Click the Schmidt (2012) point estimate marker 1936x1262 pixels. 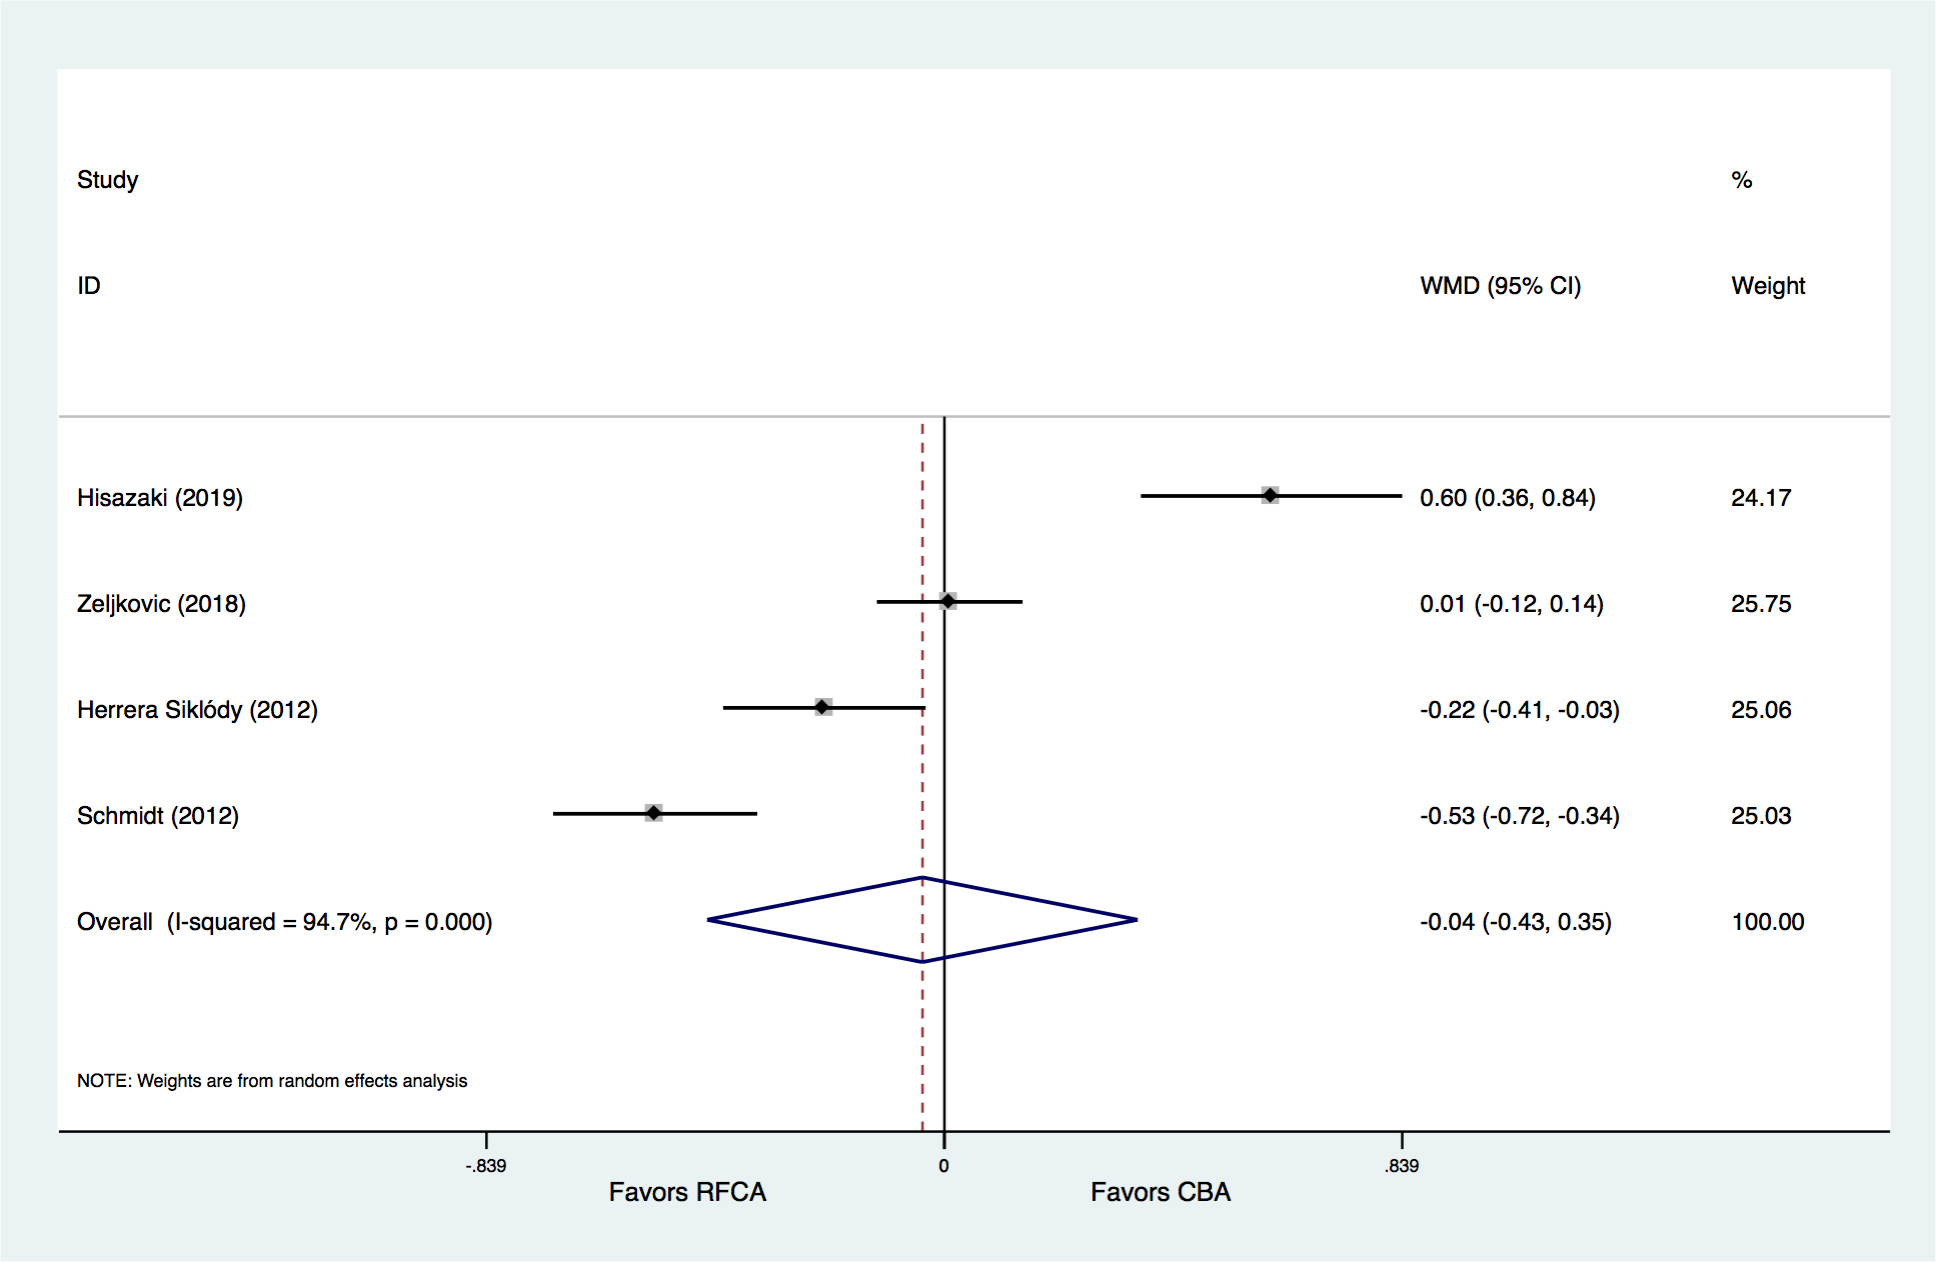[653, 813]
